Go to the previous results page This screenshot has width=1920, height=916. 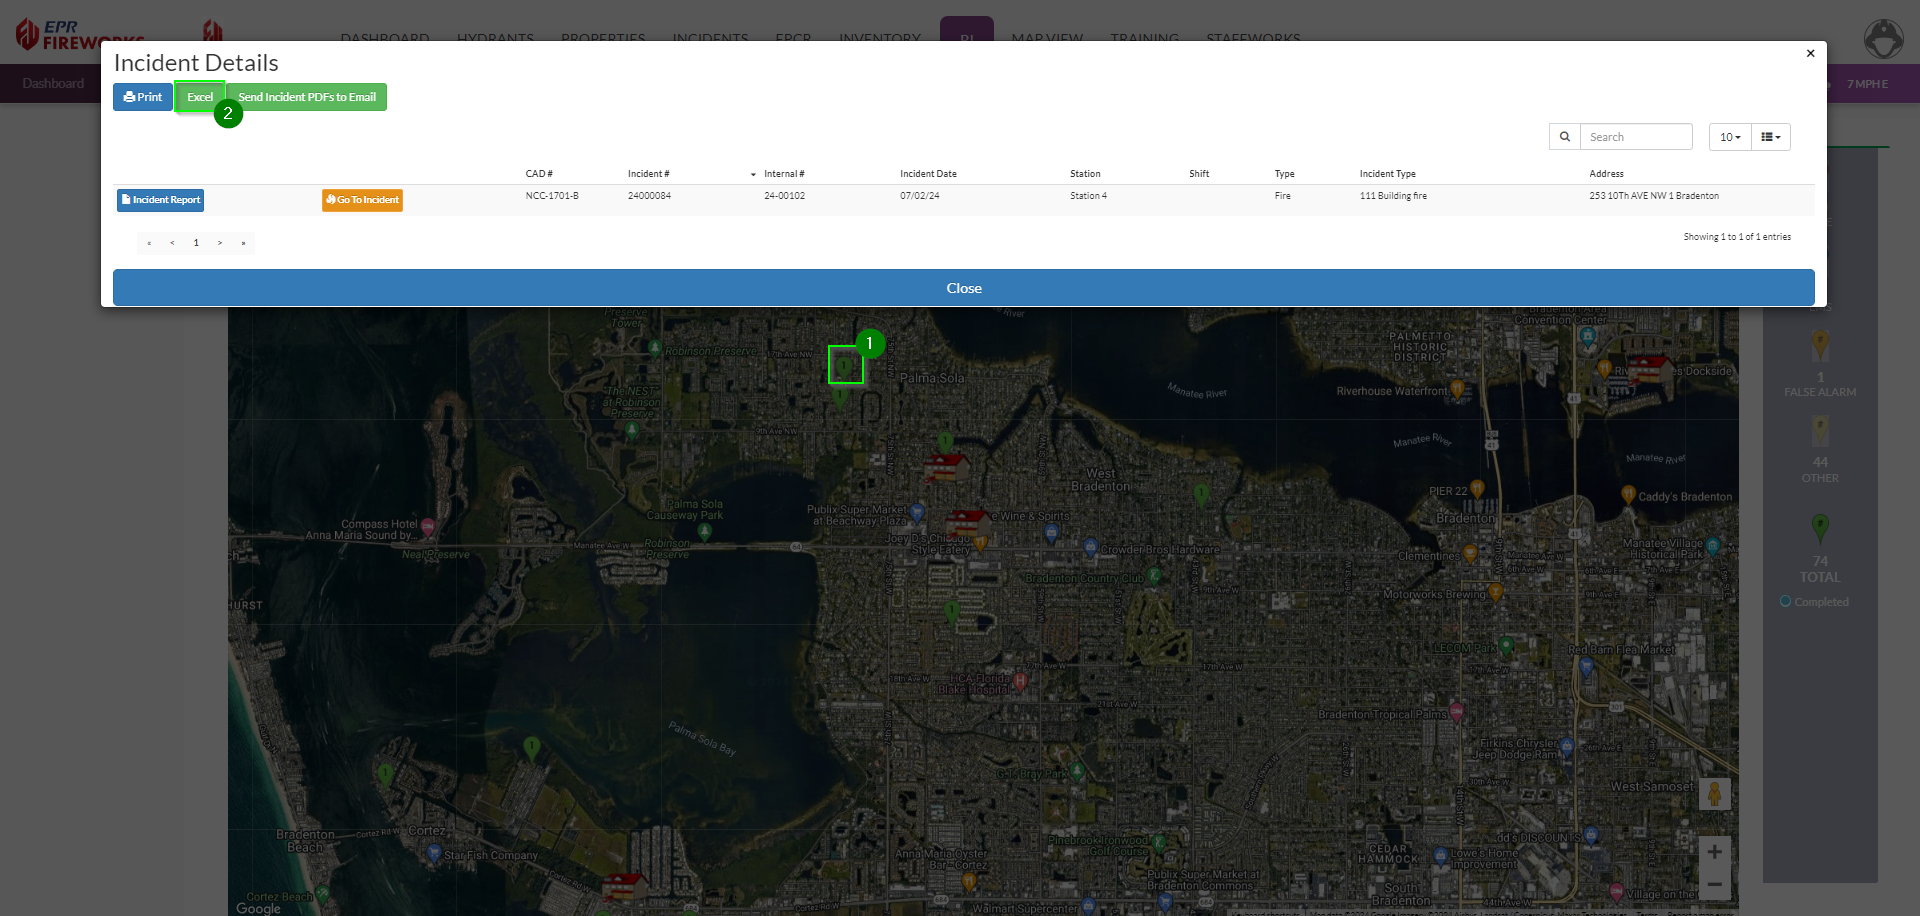(x=172, y=243)
